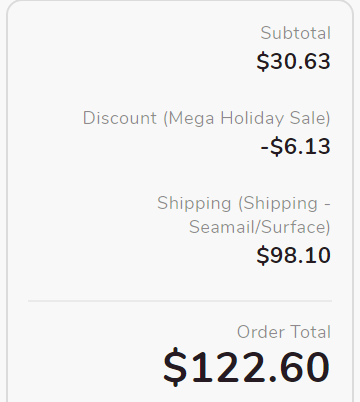Click the dollar sign of the order total
The height and width of the screenshot is (402, 360).
(175, 367)
